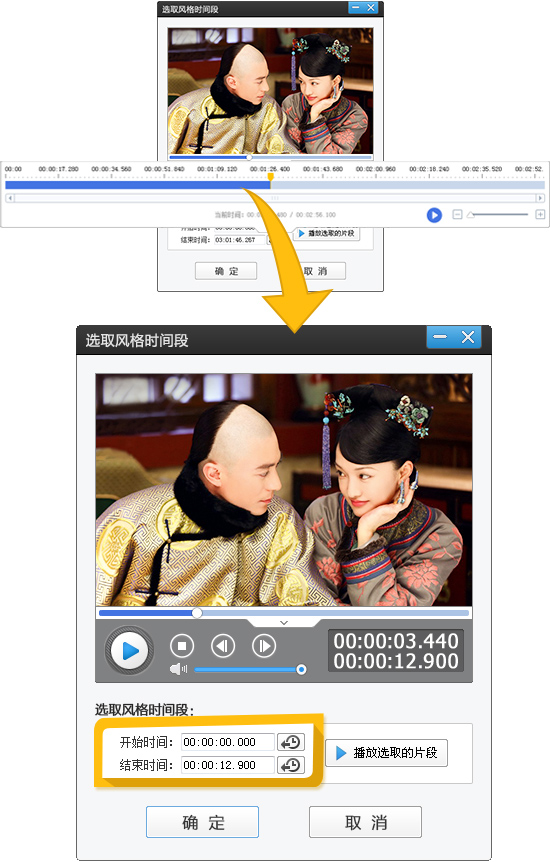Screen dimensions: 550x862
Task: Adjust the volume slider handle
Action: (x=301, y=669)
